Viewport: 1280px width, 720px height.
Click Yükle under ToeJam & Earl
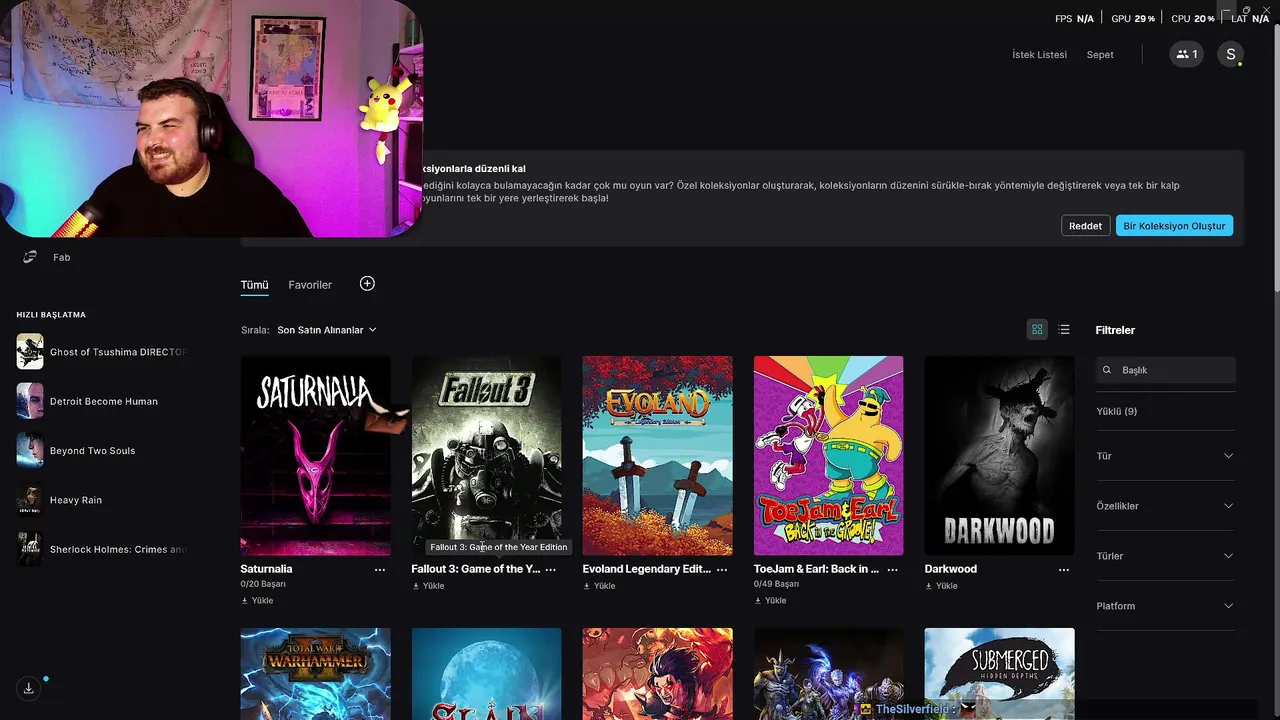click(770, 601)
